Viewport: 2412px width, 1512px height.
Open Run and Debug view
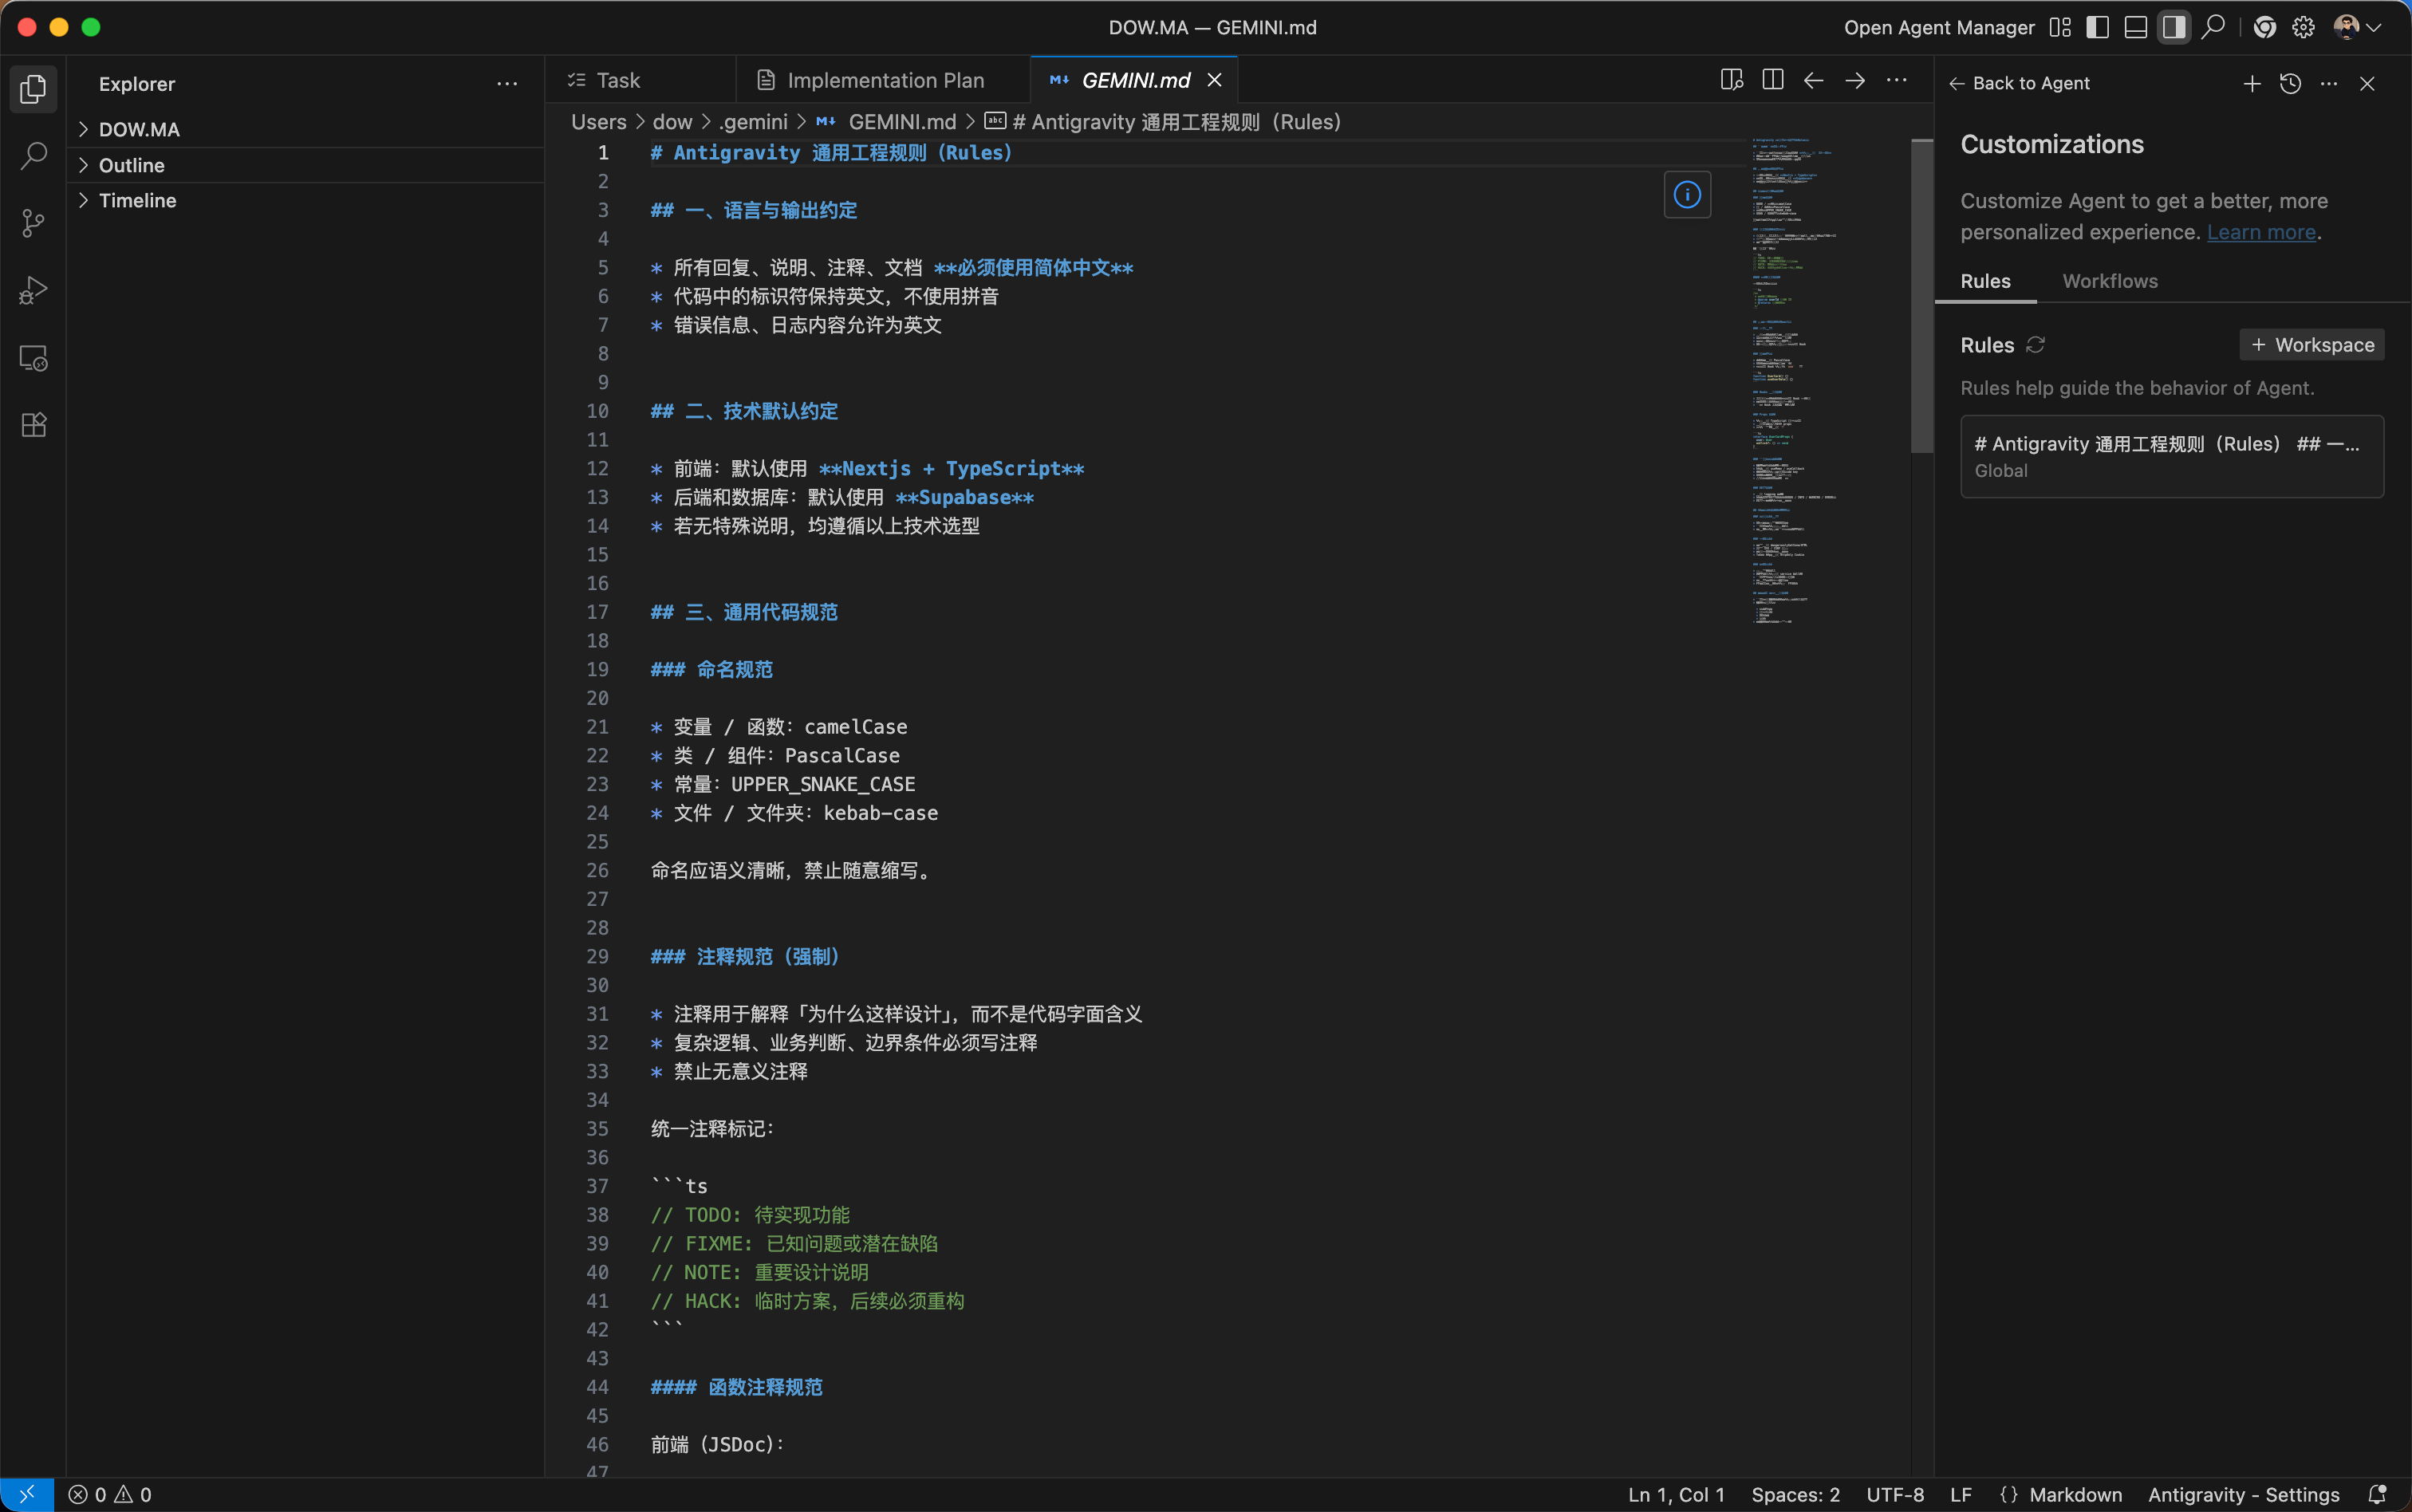[x=33, y=290]
